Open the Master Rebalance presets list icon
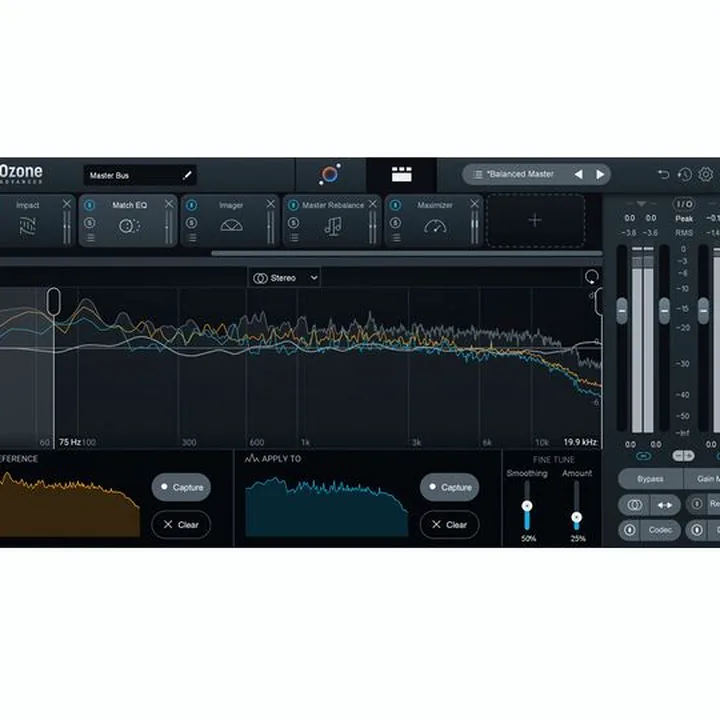720x720 pixels. click(x=294, y=237)
